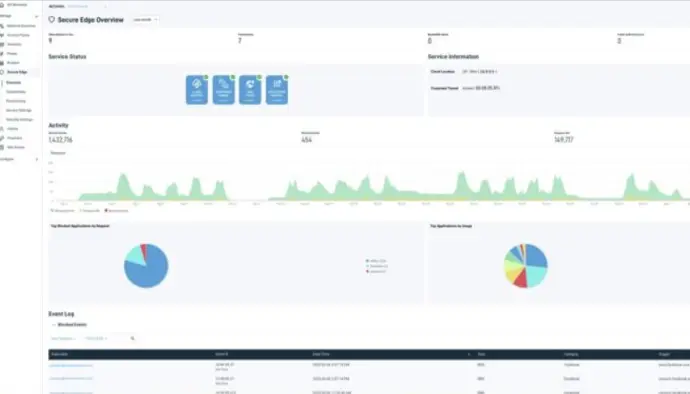
Task: Collapse the Manage section in the sidebar
Action: point(37,16)
